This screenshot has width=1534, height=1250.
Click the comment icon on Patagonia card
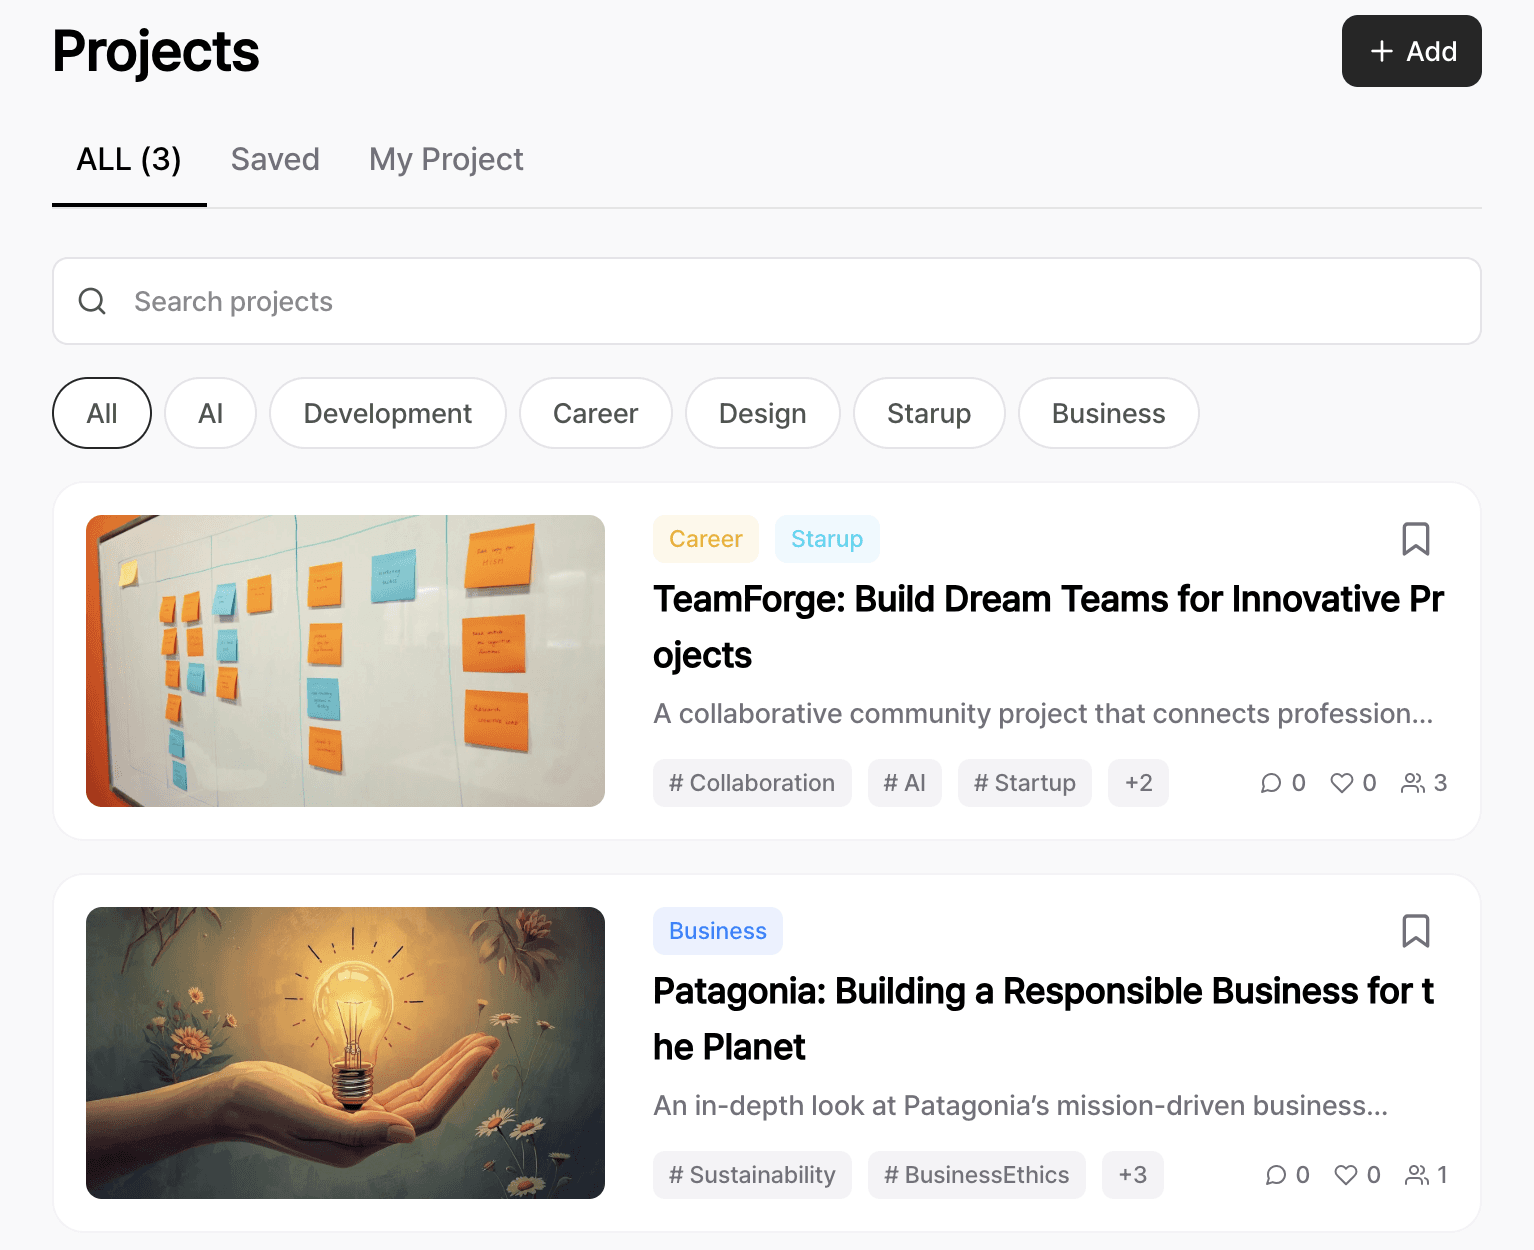[x=1276, y=1175]
